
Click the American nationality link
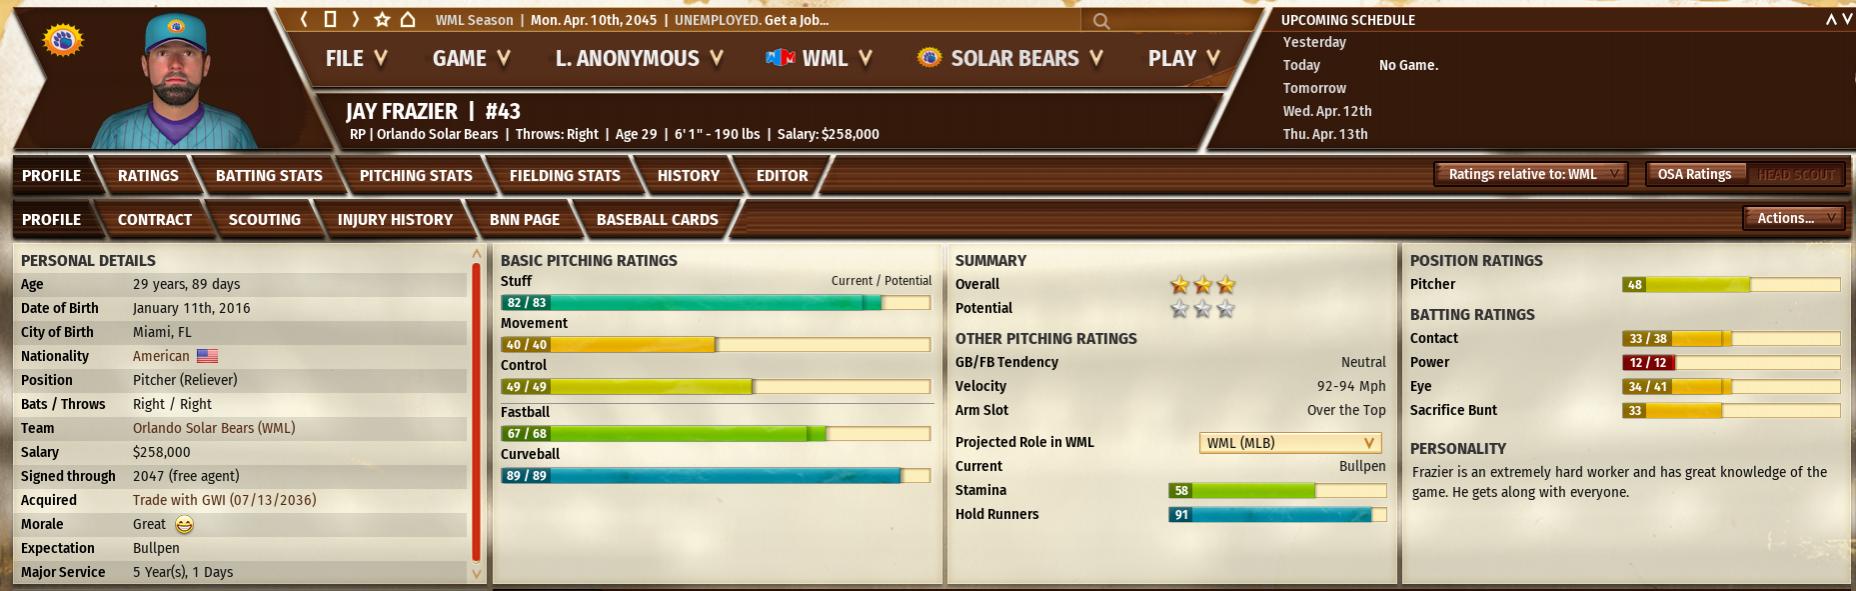click(161, 356)
